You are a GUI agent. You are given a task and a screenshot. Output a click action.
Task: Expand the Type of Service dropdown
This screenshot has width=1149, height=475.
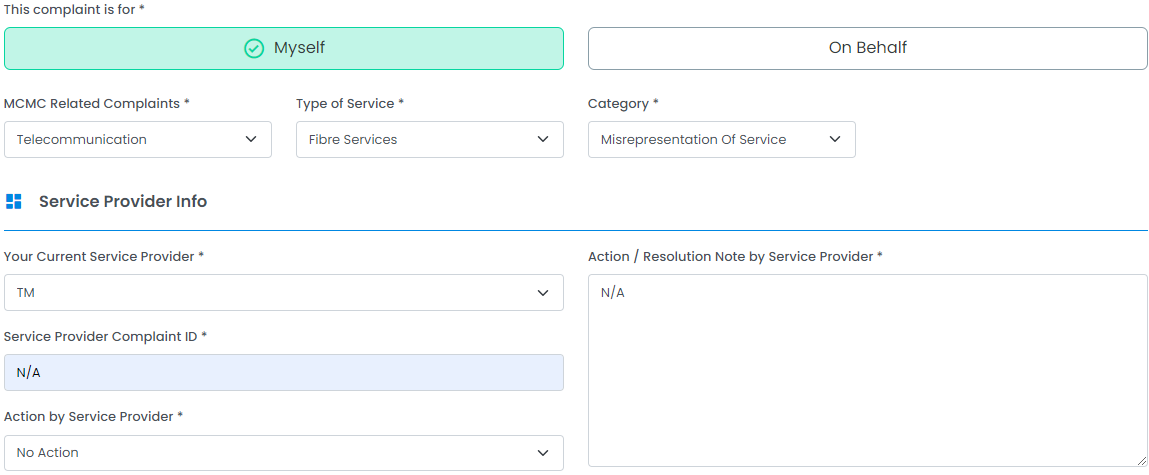429,140
